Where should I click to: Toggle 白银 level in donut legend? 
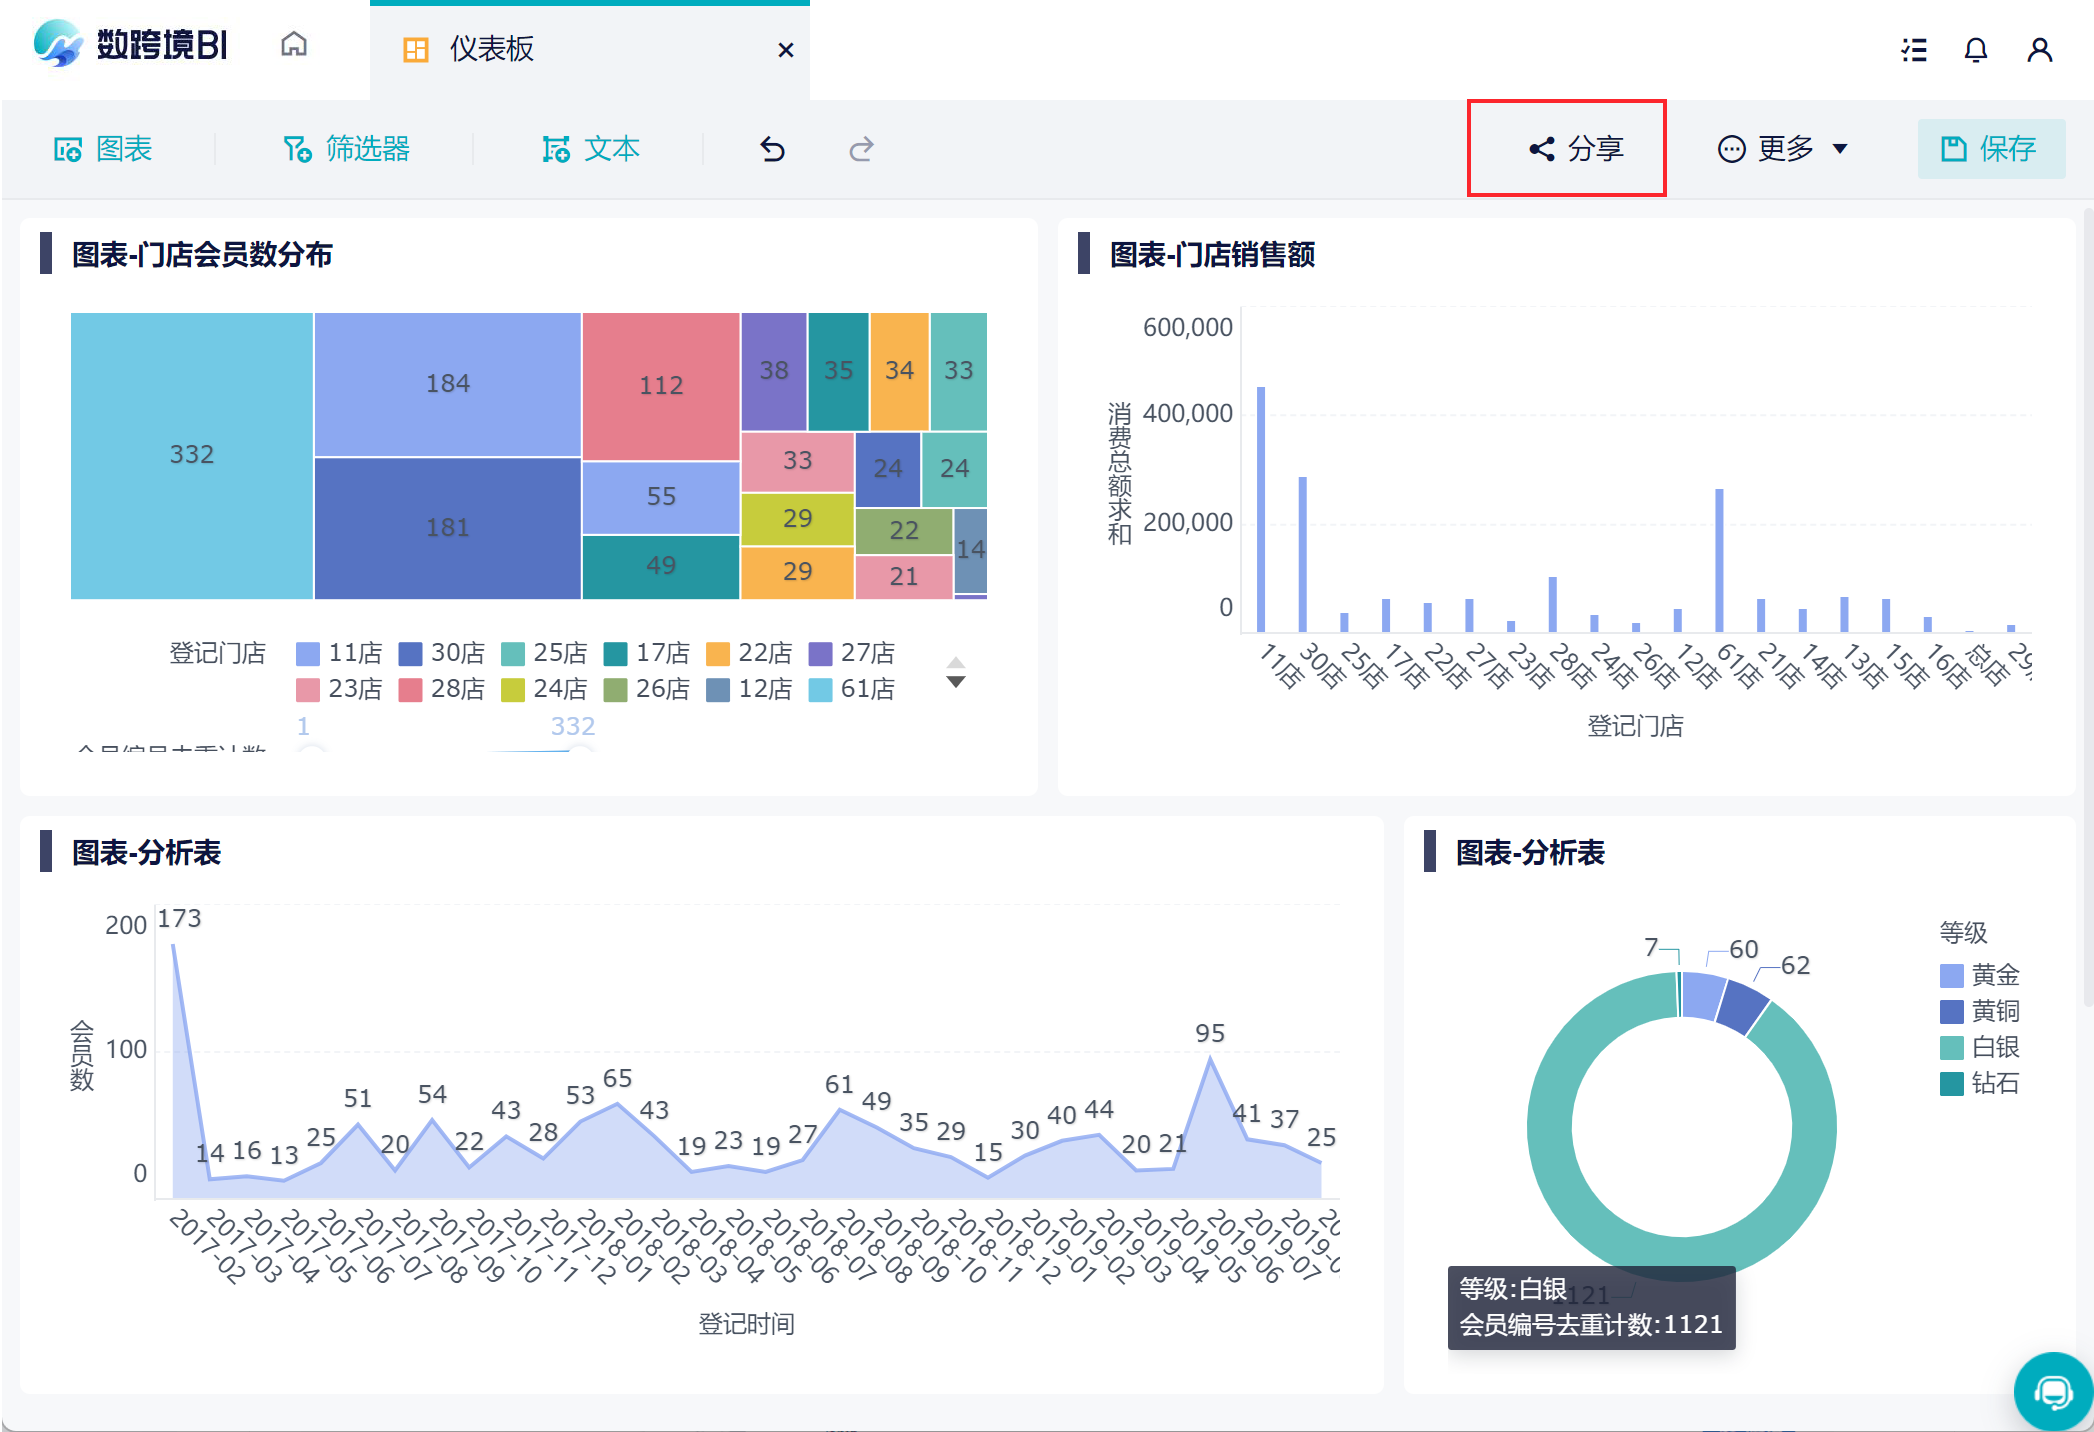point(1980,1047)
